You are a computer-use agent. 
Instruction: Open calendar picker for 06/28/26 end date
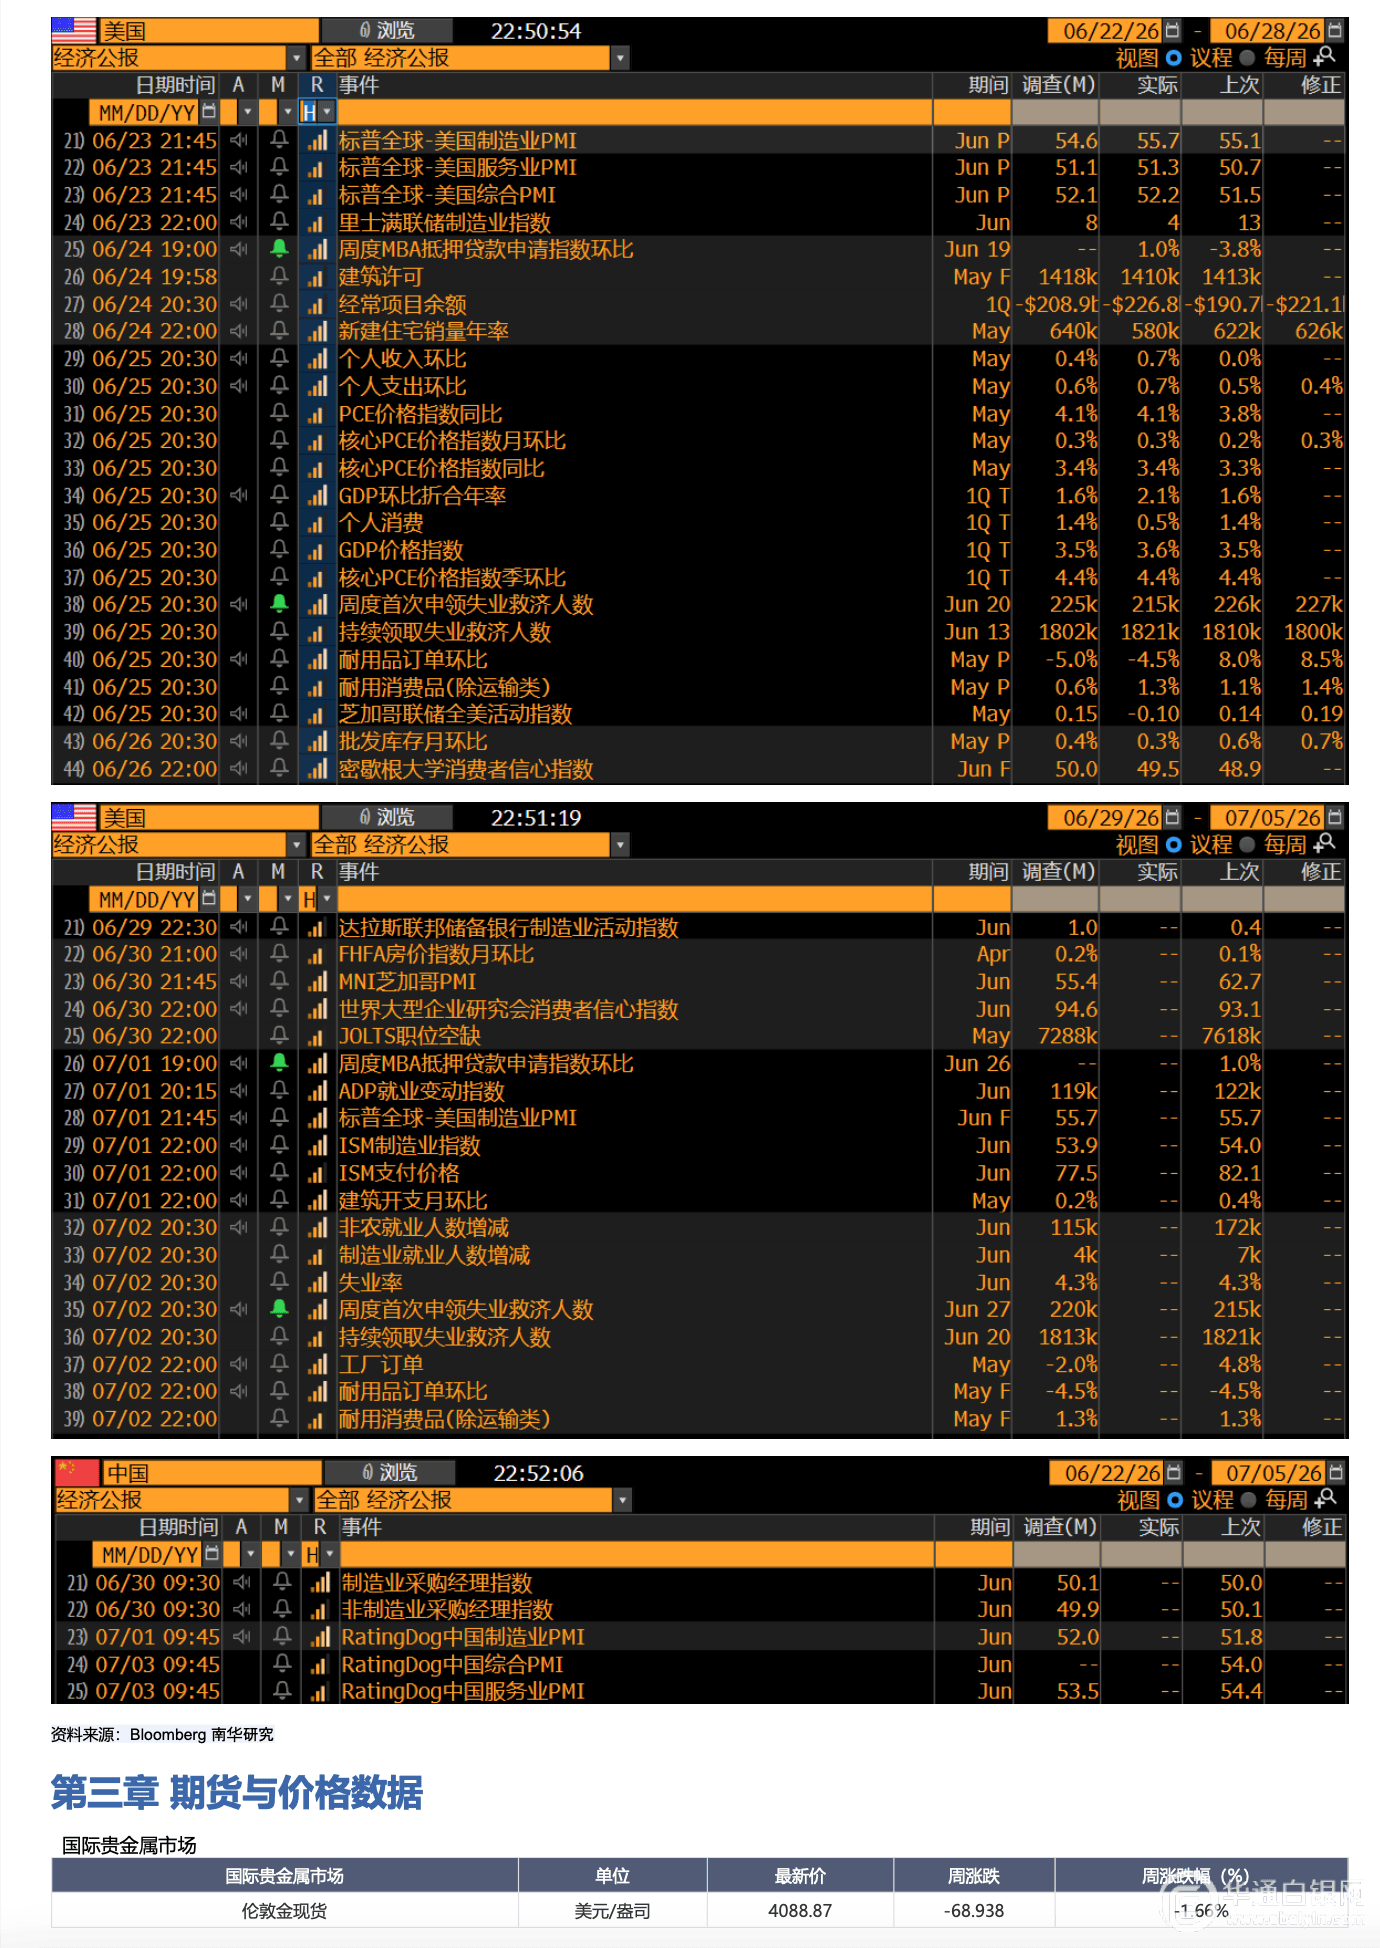click(x=1334, y=31)
